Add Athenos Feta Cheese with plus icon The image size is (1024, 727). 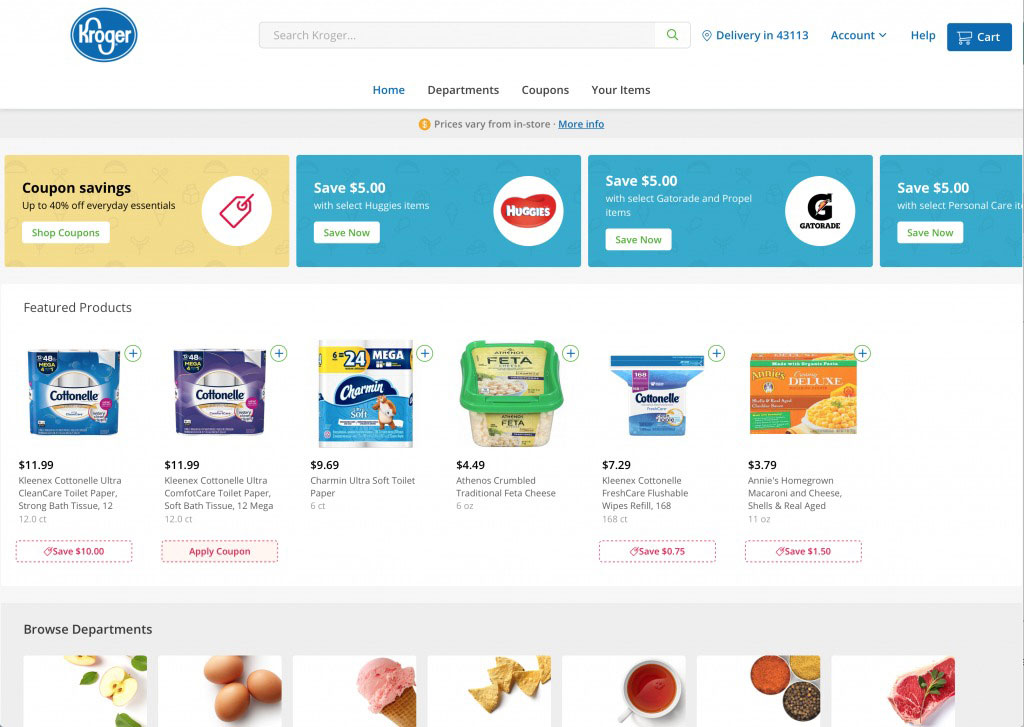click(x=571, y=353)
